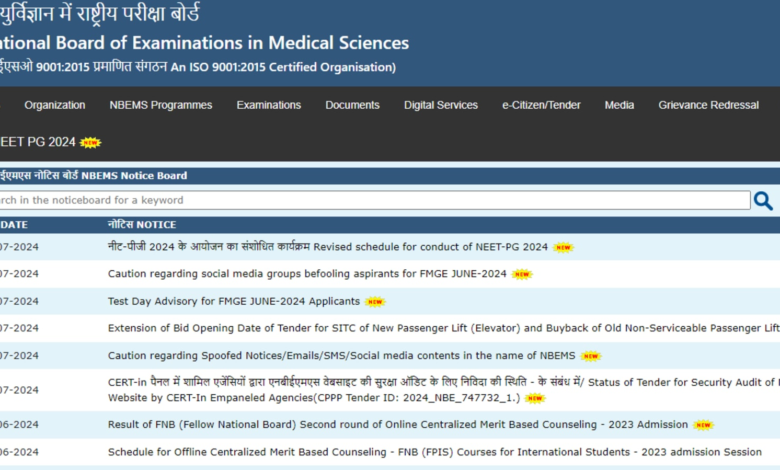Viewport: 780px width, 470px height.
Task: Click date cell of FNB Second round result row
Action: click(x=19, y=425)
